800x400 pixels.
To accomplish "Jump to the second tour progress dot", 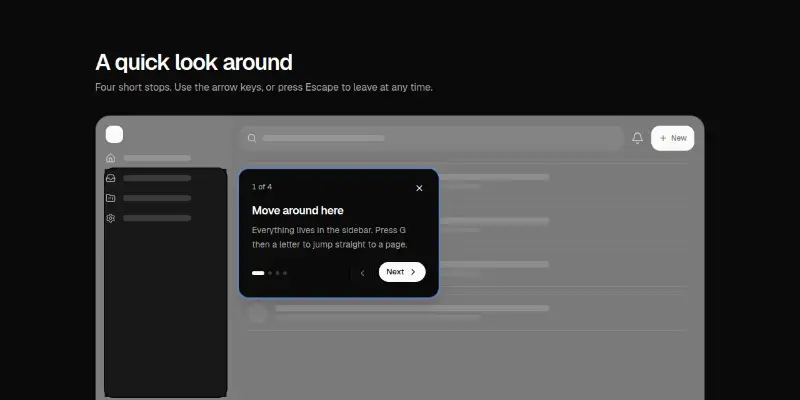I will pos(270,273).
